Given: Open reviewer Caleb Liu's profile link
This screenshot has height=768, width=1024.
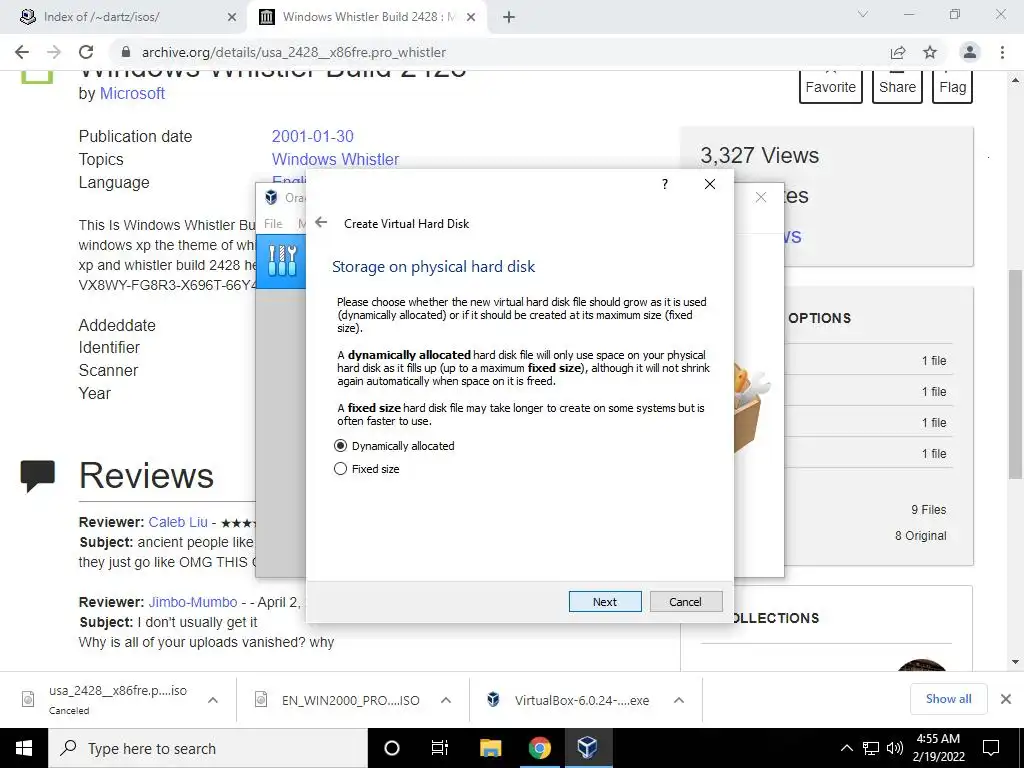Looking at the screenshot, I should (x=178, y=522).
